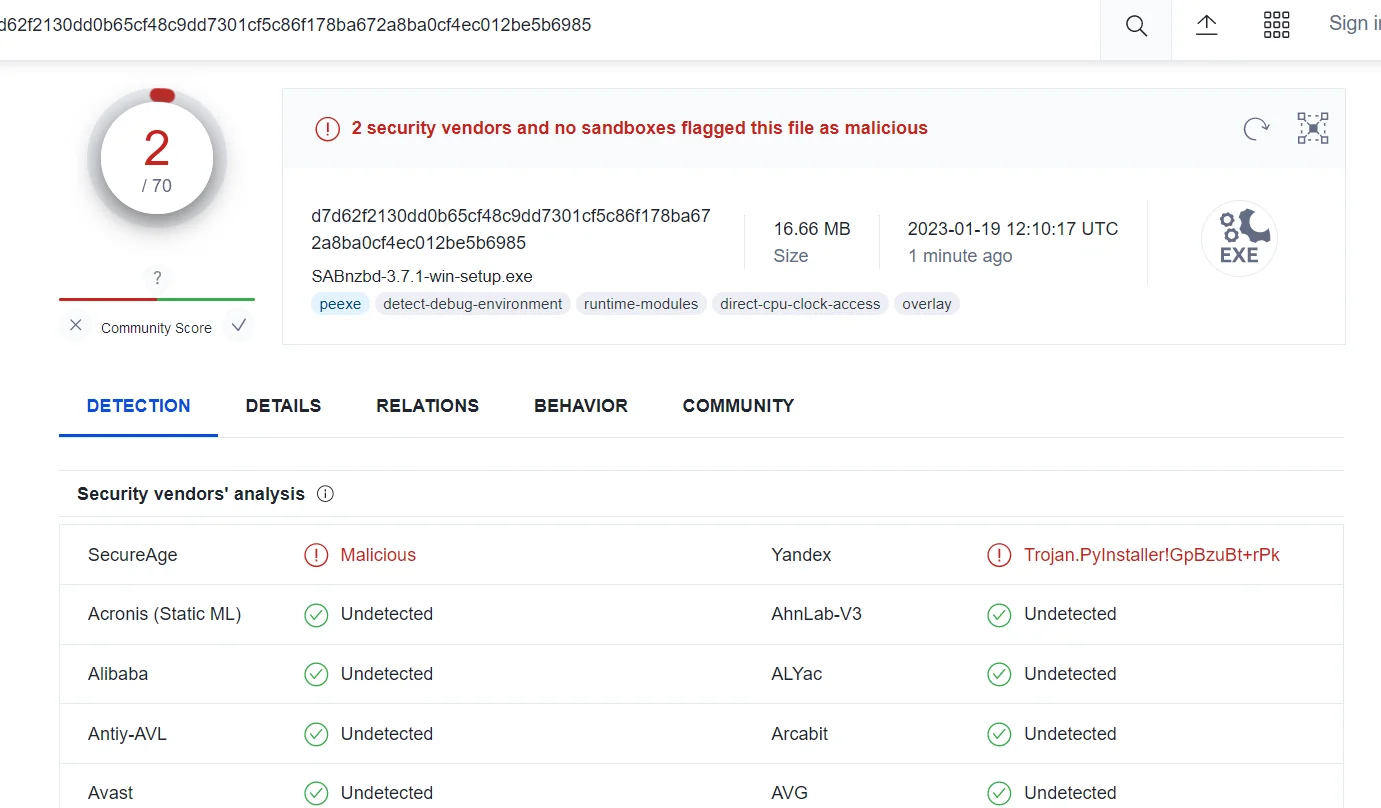Click the peexe tag
This screenshot has height=808, width=1381.
click(x=340, y=304)
